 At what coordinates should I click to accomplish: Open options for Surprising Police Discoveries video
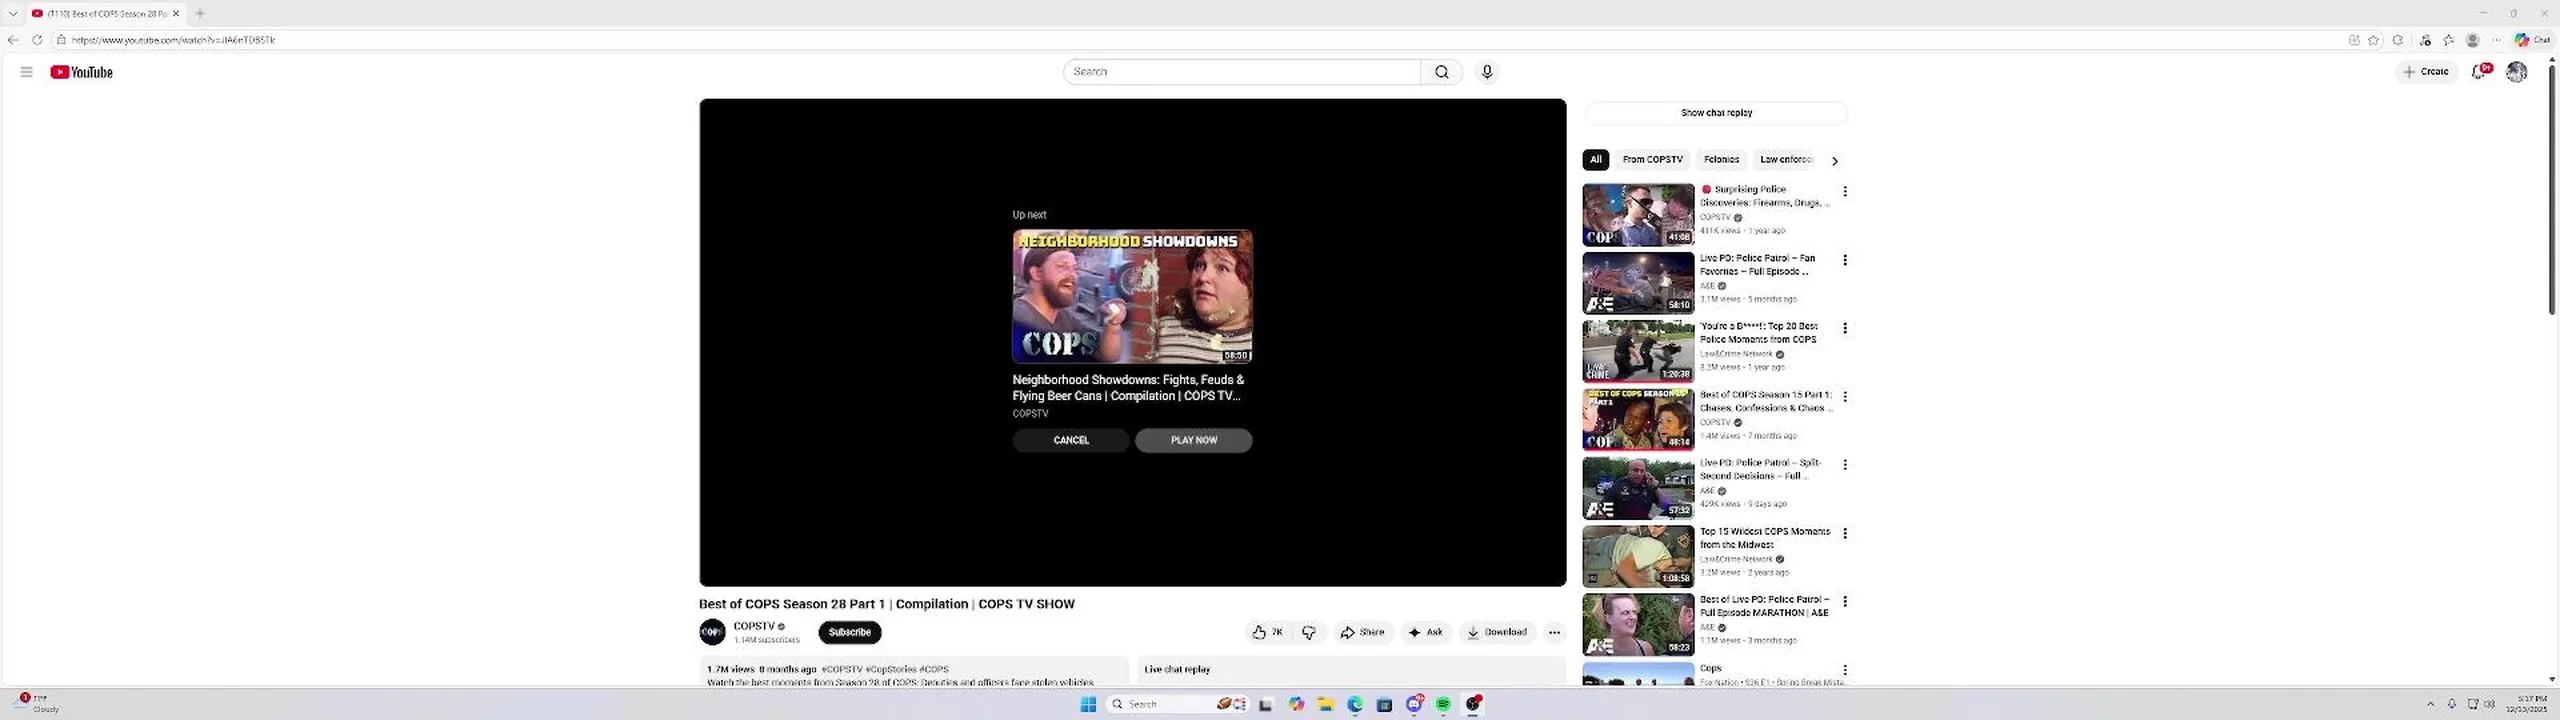coord(1845,191)
